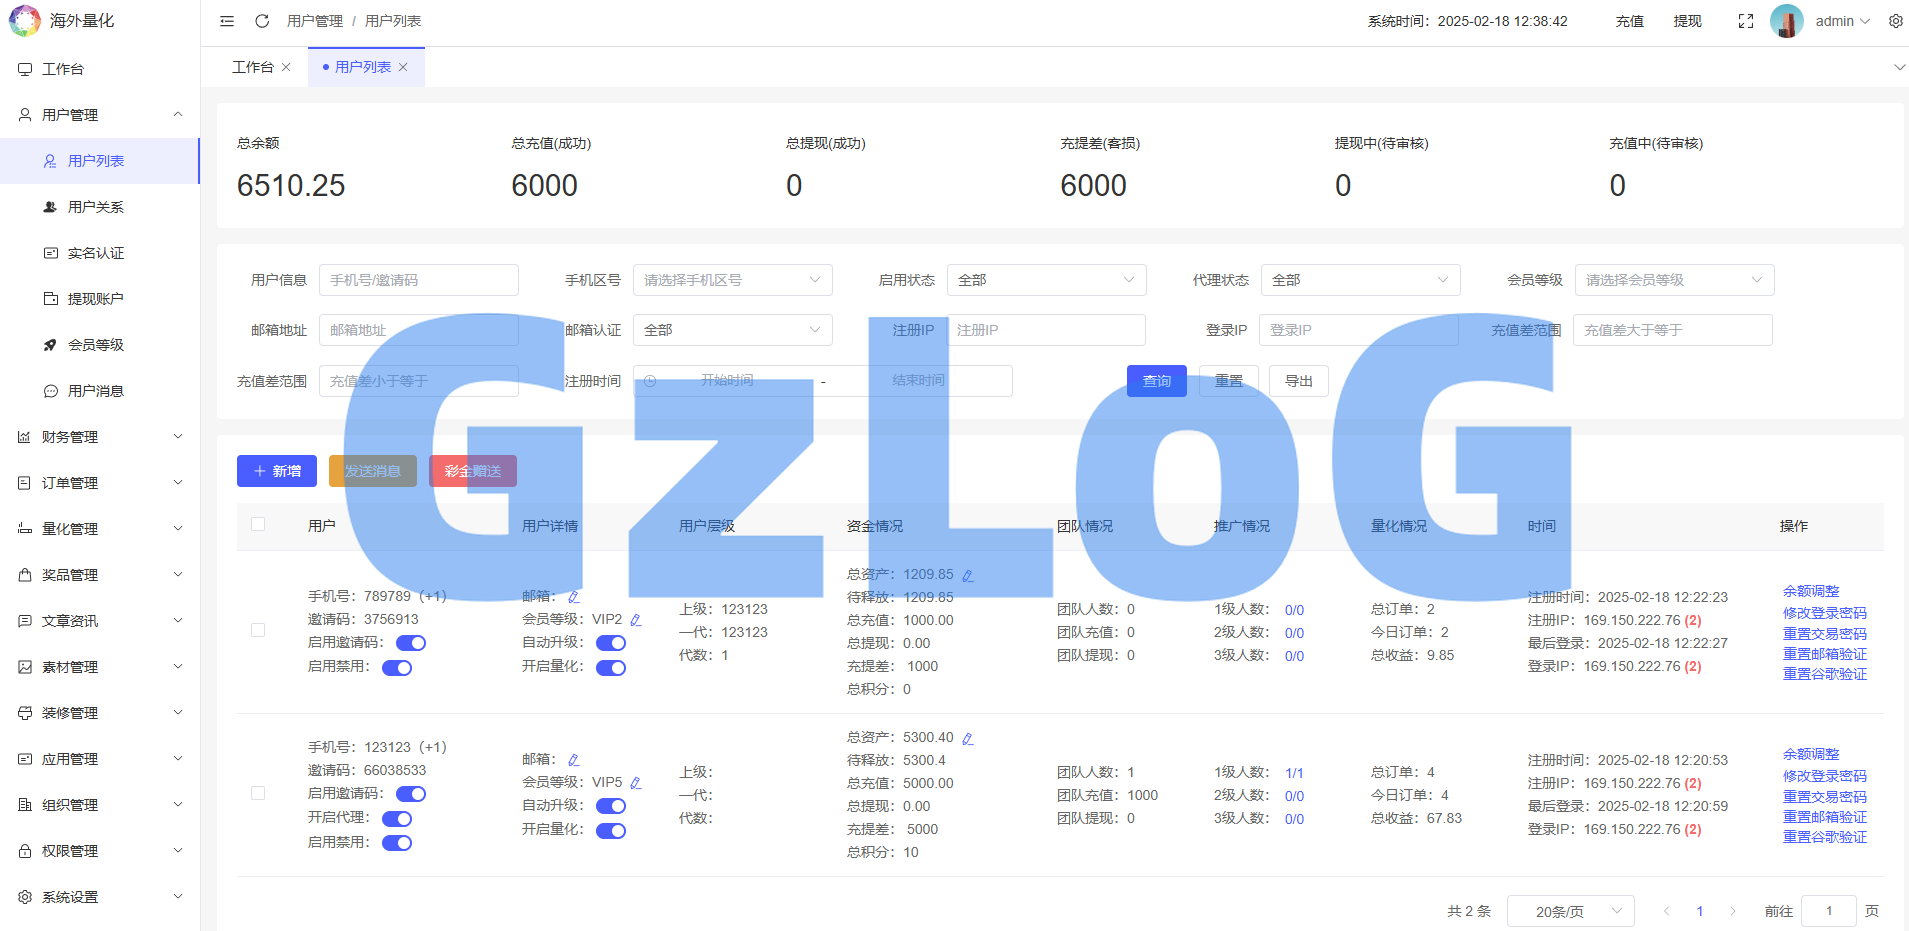Click the page refresh icon

pyautogui.click(x=262, y=21)
